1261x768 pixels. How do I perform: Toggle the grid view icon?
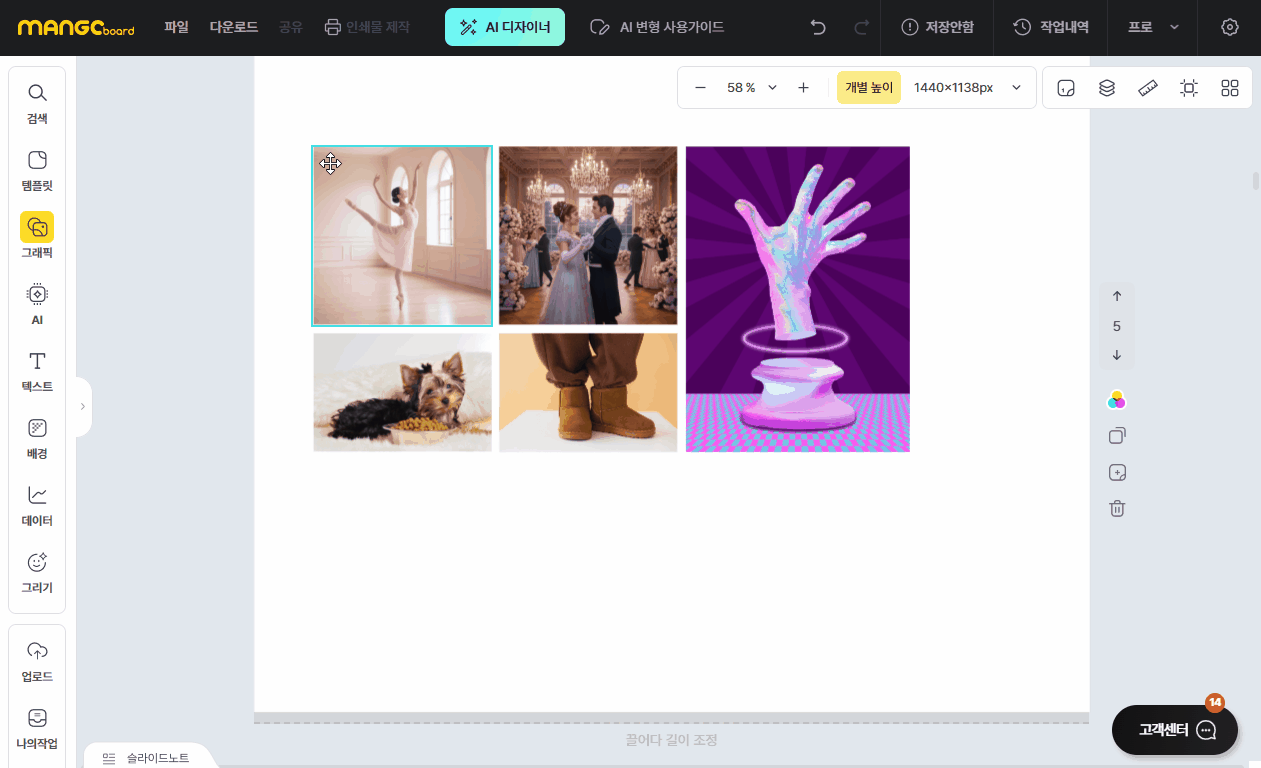tap(1230, 88)
